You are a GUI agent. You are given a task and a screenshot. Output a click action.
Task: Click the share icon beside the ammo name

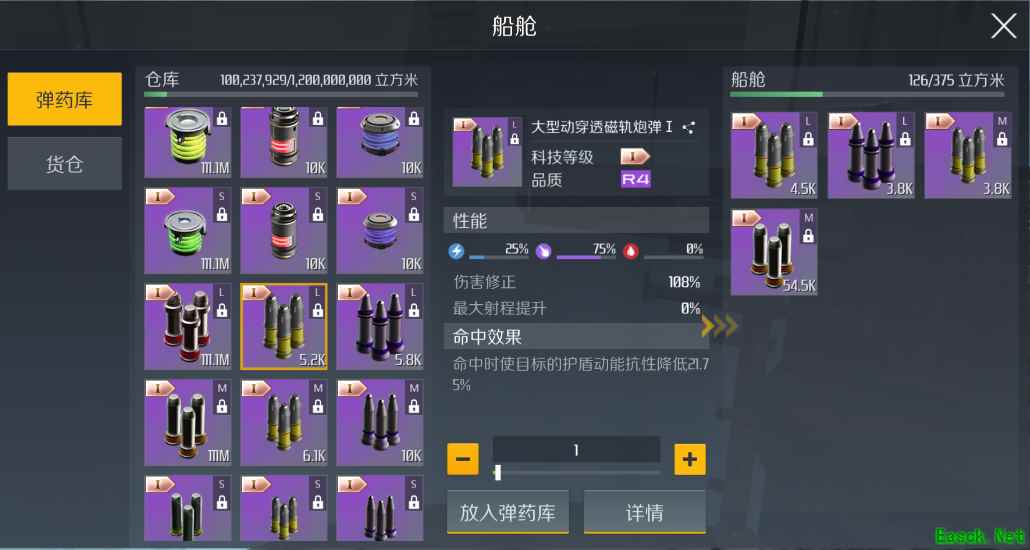pos(688,128)
